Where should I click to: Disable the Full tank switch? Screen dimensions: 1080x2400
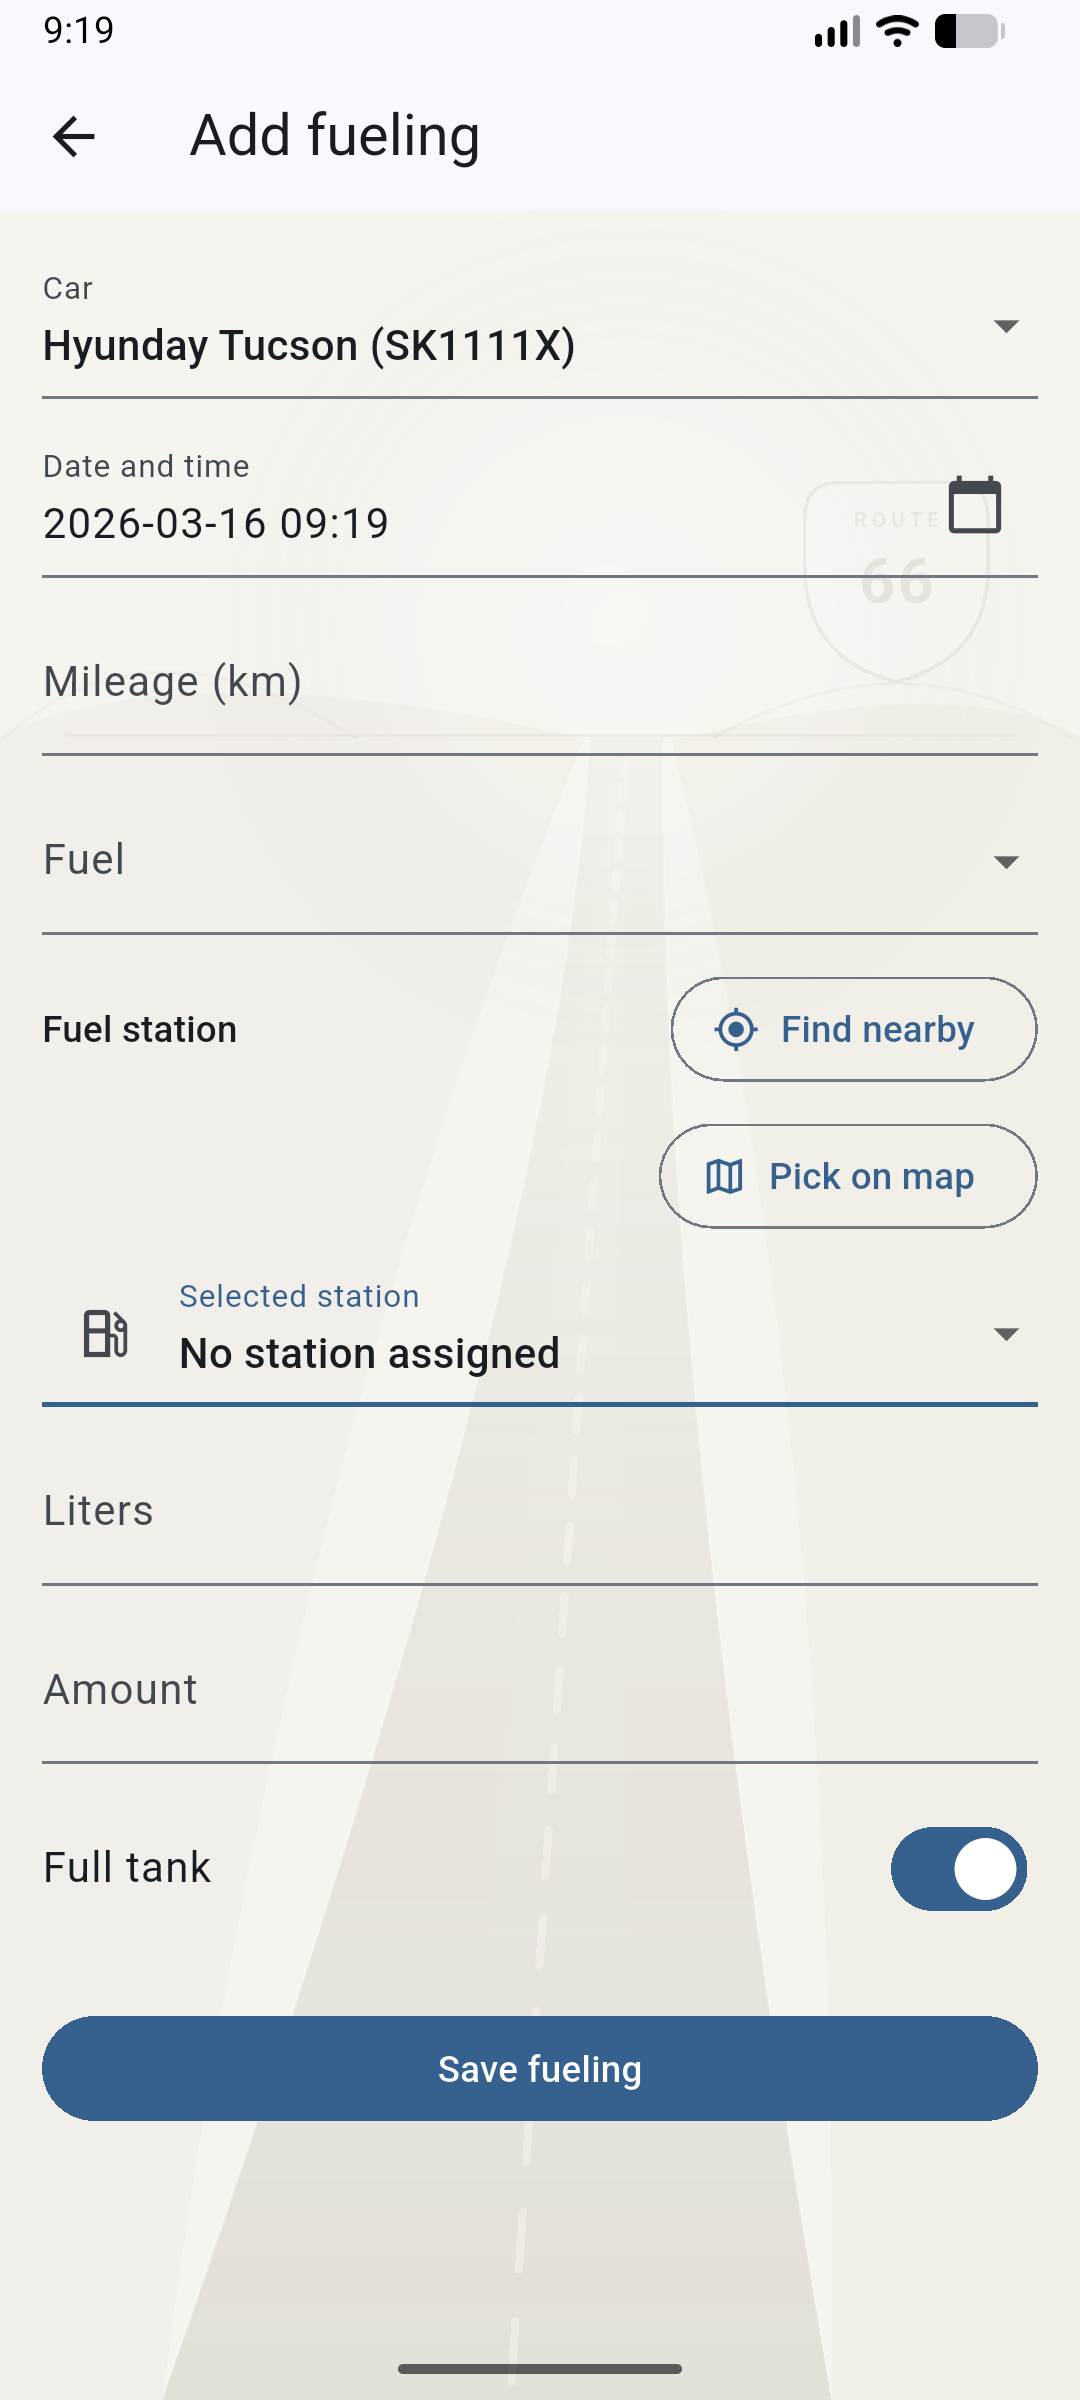point(958,1869)
